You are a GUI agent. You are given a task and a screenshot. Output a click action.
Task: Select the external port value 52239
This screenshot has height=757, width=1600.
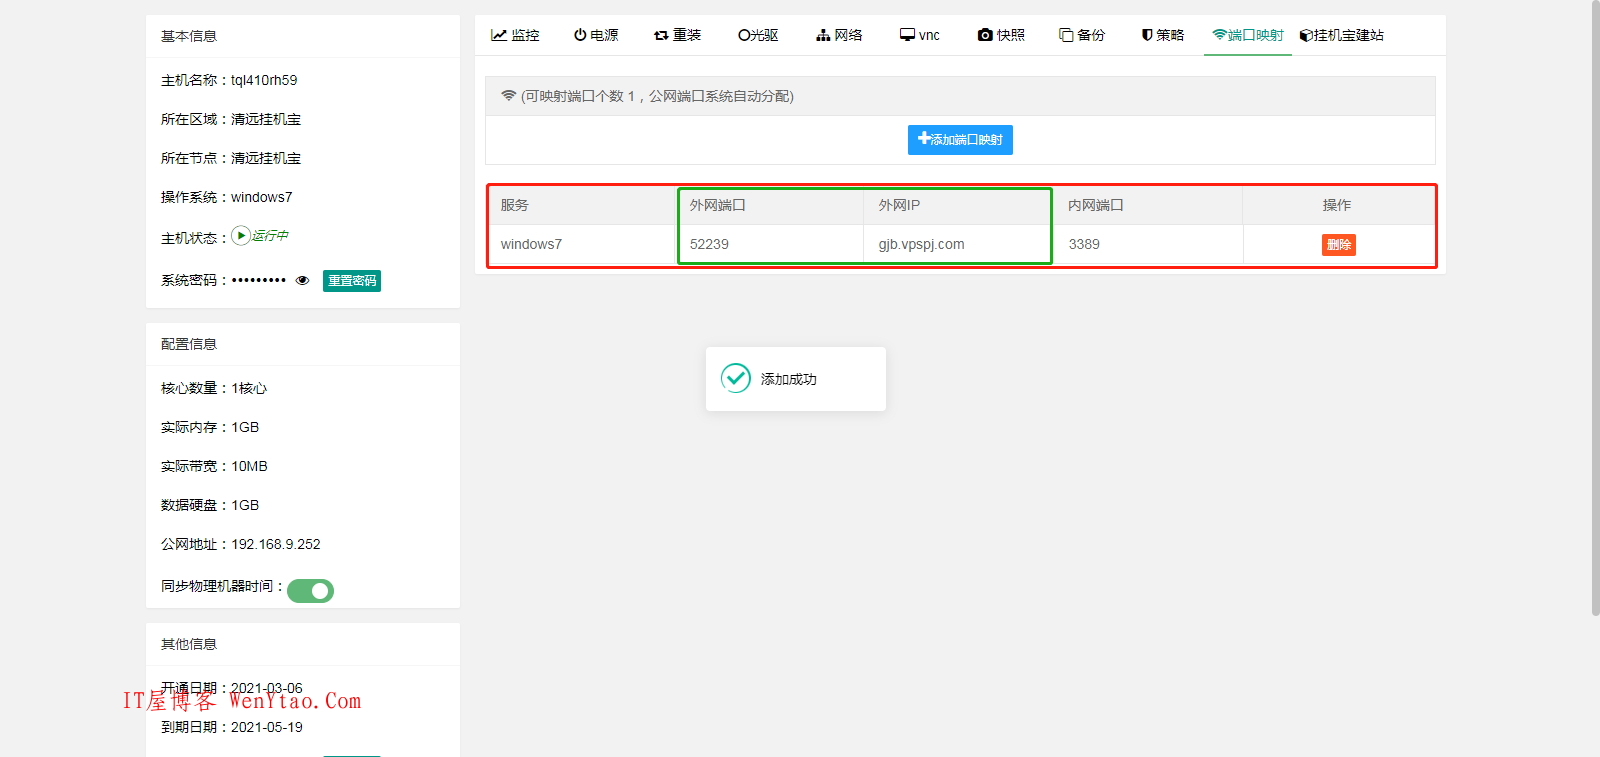tap(709, 244)
